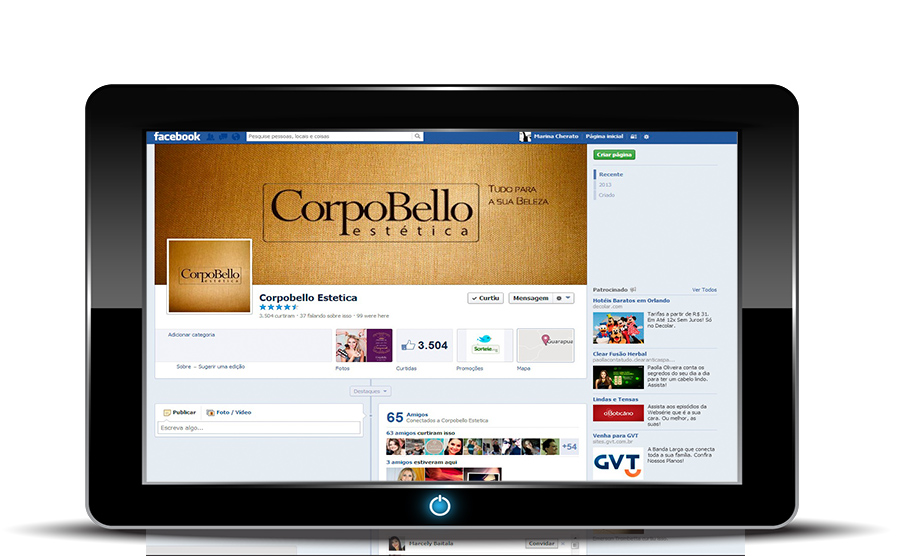The image size is (900, 556).
Task: Click the +54 more friends tile
Action: tap(569, 446)
